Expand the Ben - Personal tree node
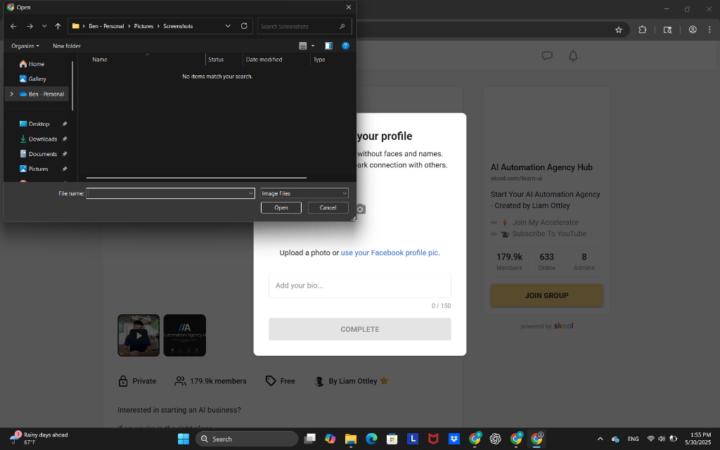This screenshot has height=450, width=720. [11, 94]
